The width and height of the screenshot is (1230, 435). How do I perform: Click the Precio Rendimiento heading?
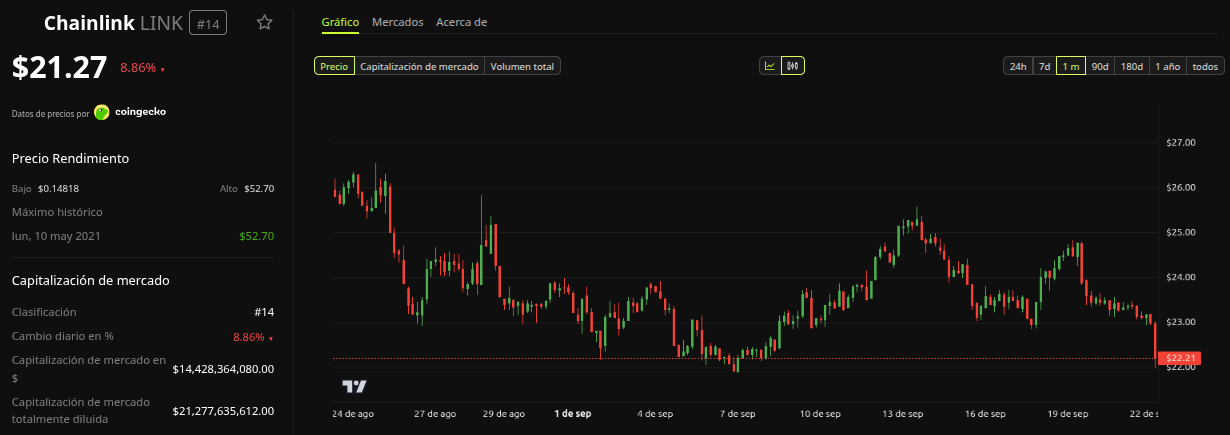[70, 158]
